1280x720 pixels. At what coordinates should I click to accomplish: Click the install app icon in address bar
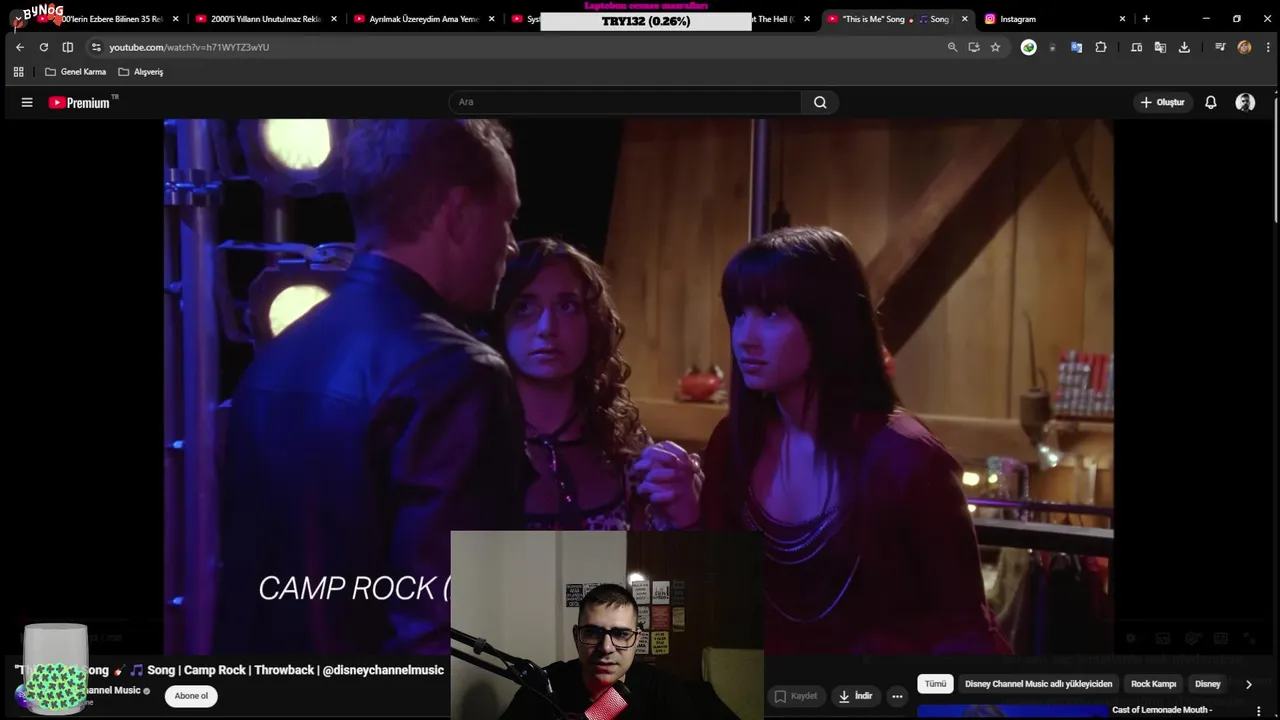click(974, 47)
